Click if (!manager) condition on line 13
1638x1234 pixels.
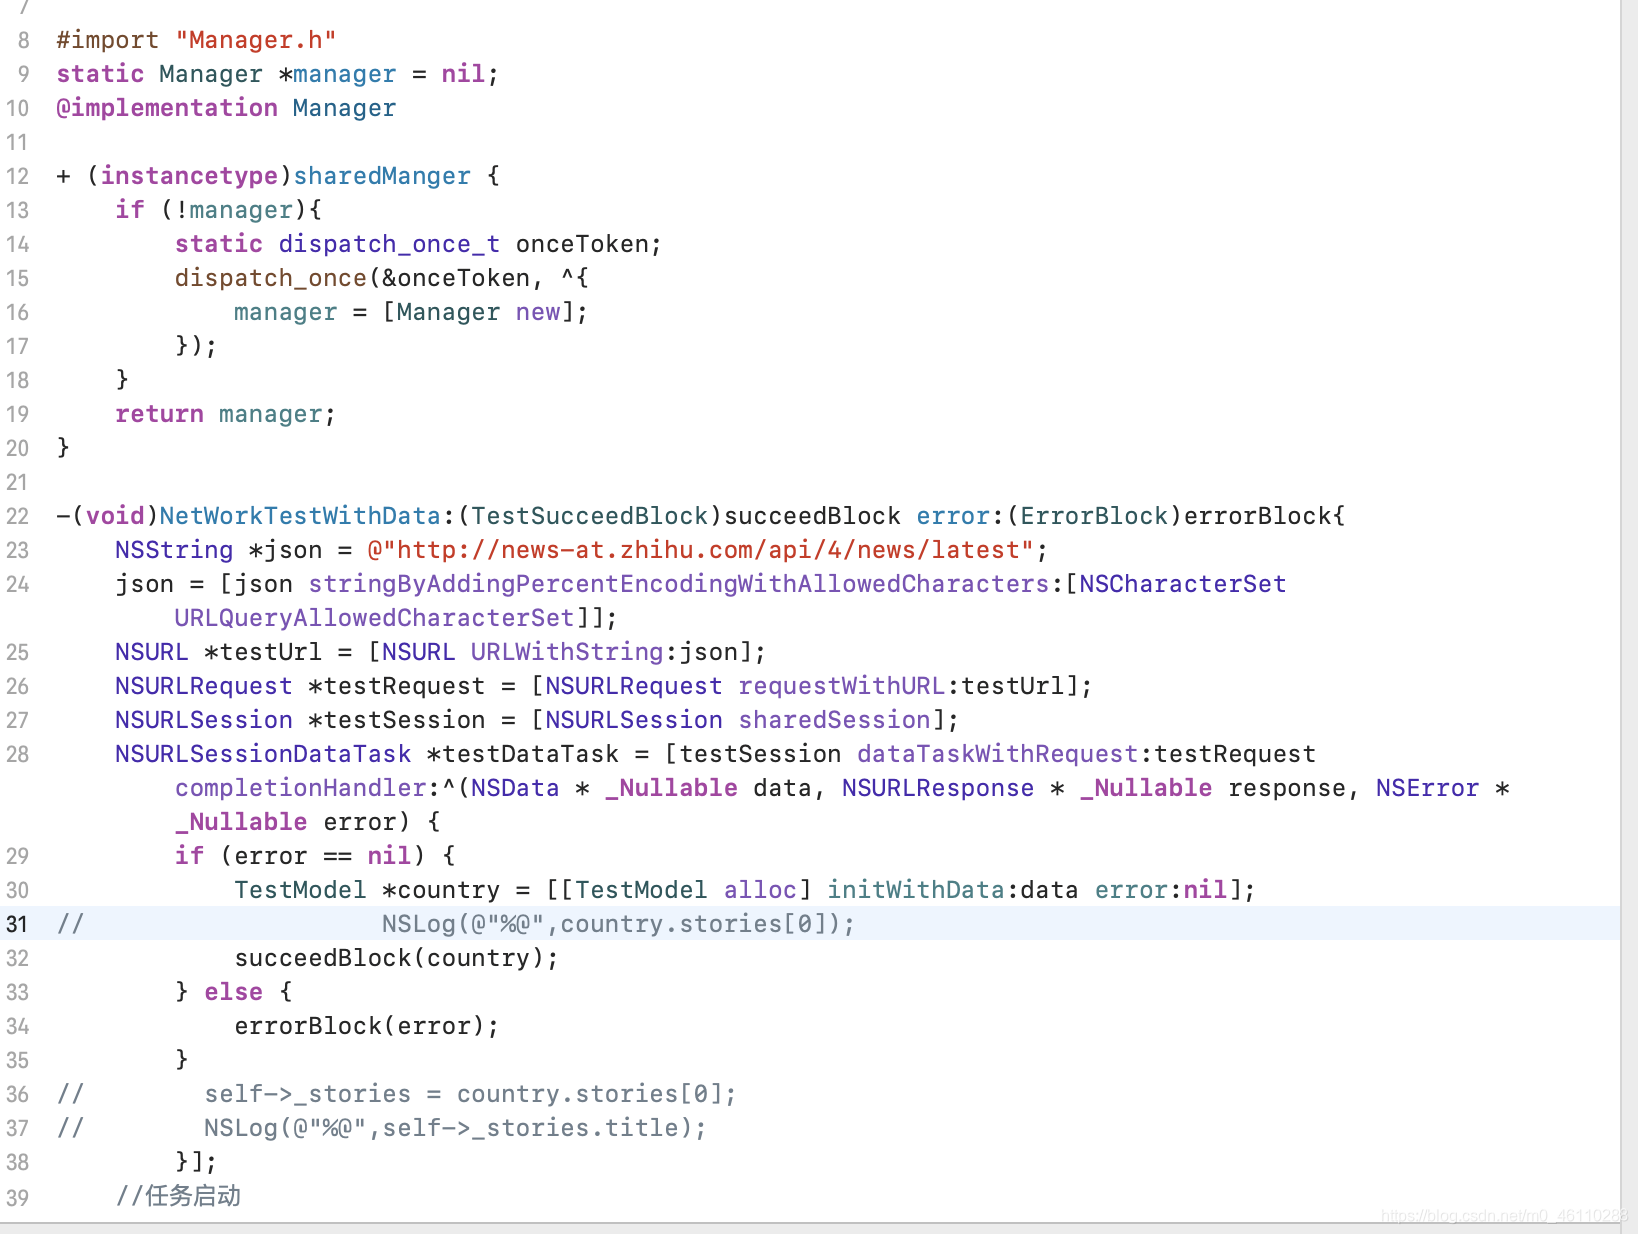(218, 210)
